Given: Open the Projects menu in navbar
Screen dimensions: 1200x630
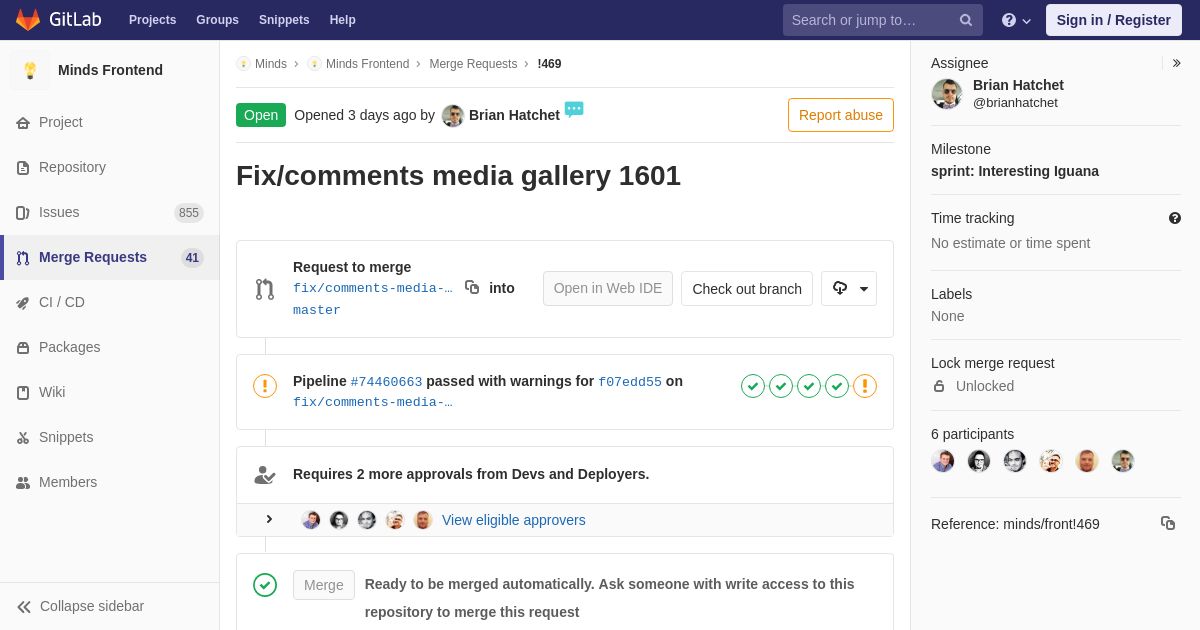Looking at the screenshot, I should point(152,20).
